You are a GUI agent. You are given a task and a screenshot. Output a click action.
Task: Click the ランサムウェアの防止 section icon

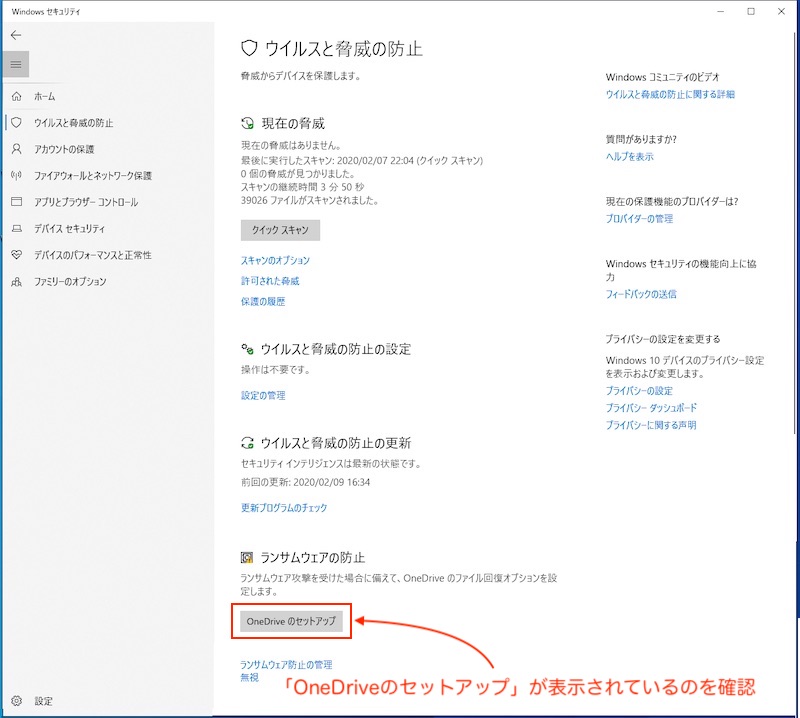point(247,557)
